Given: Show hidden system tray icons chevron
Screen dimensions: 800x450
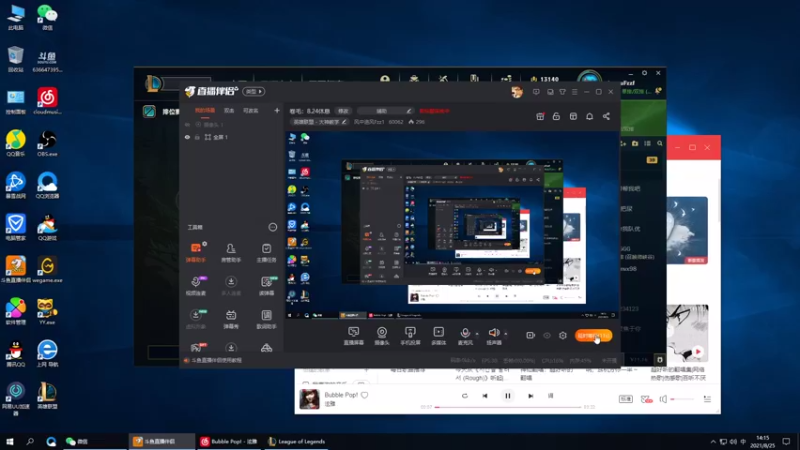Looking at the screenshot, I should pos(713,442).
